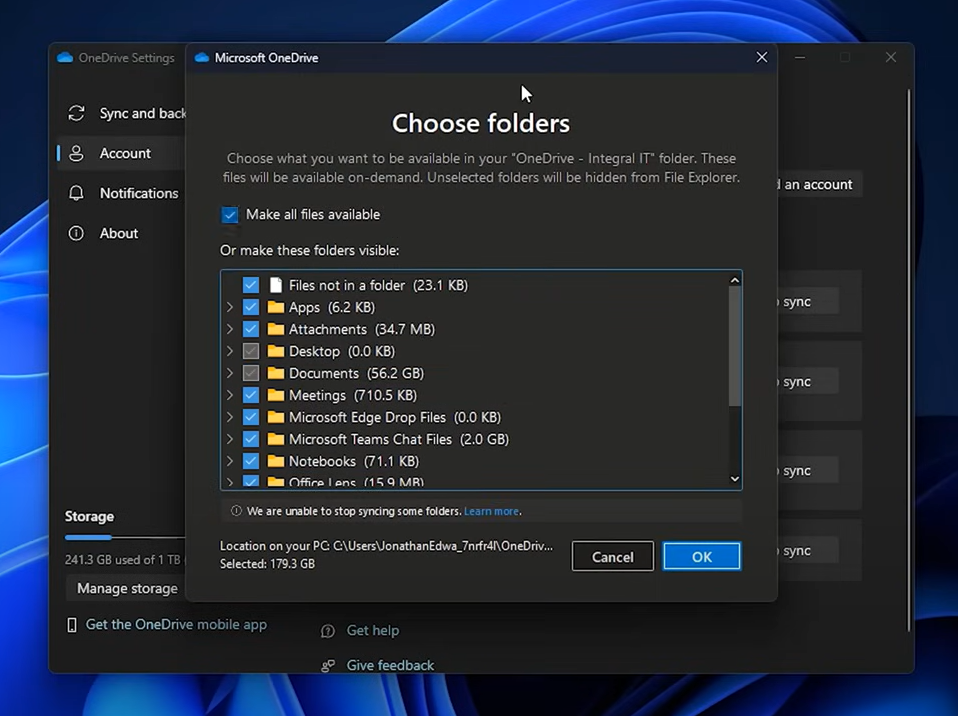Confirm folder selection with OK

tap(701, 557)
